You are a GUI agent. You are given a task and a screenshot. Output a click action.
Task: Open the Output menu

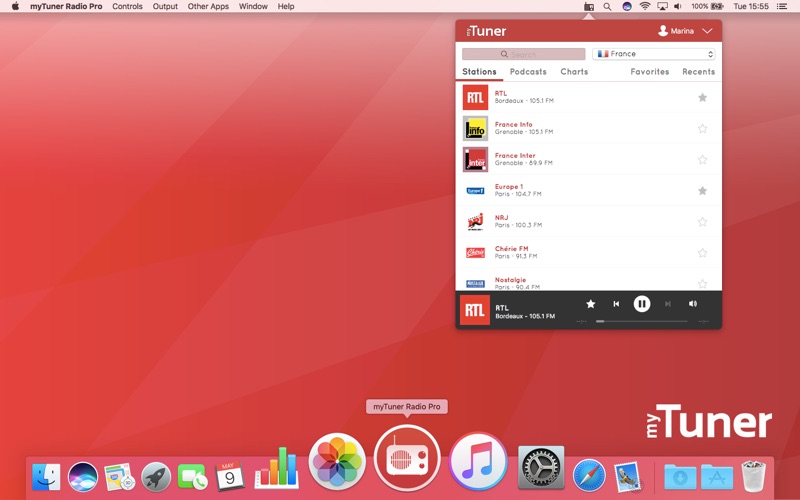point(165,6)
